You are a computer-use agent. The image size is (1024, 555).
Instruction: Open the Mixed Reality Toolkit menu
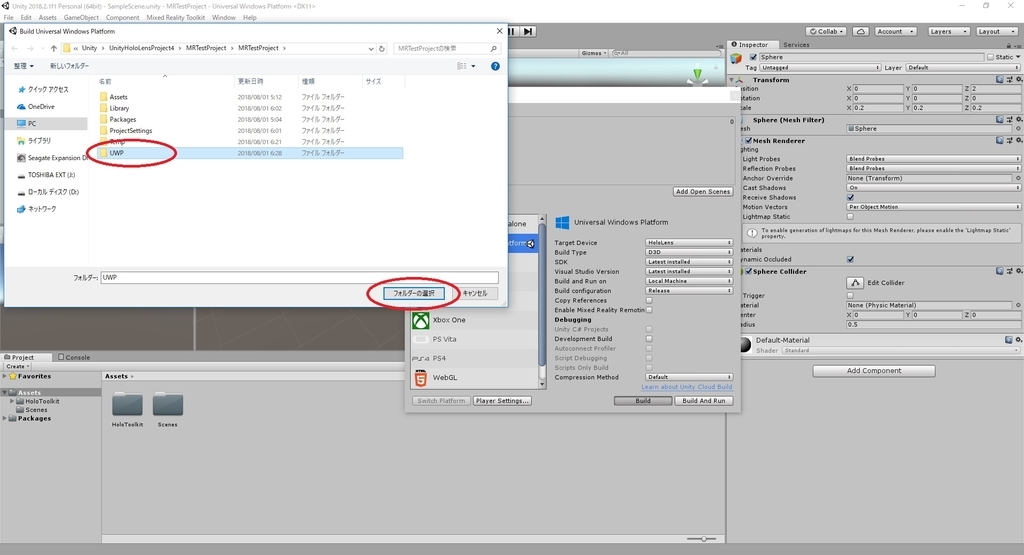176,18
